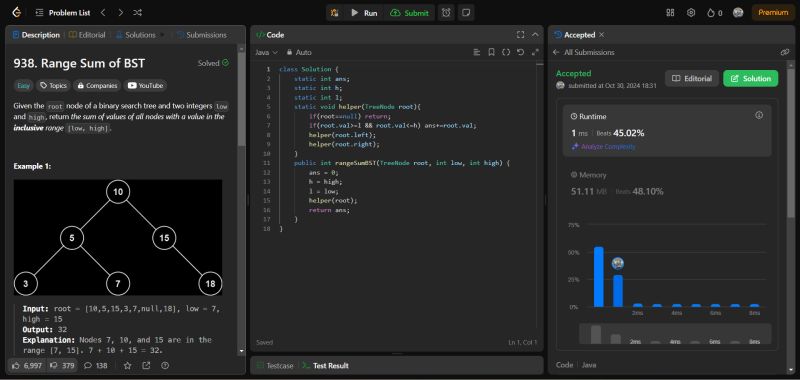Go to the next problem arrow
The width and height of the screenshot is (800, 380).
pos(120,12)
